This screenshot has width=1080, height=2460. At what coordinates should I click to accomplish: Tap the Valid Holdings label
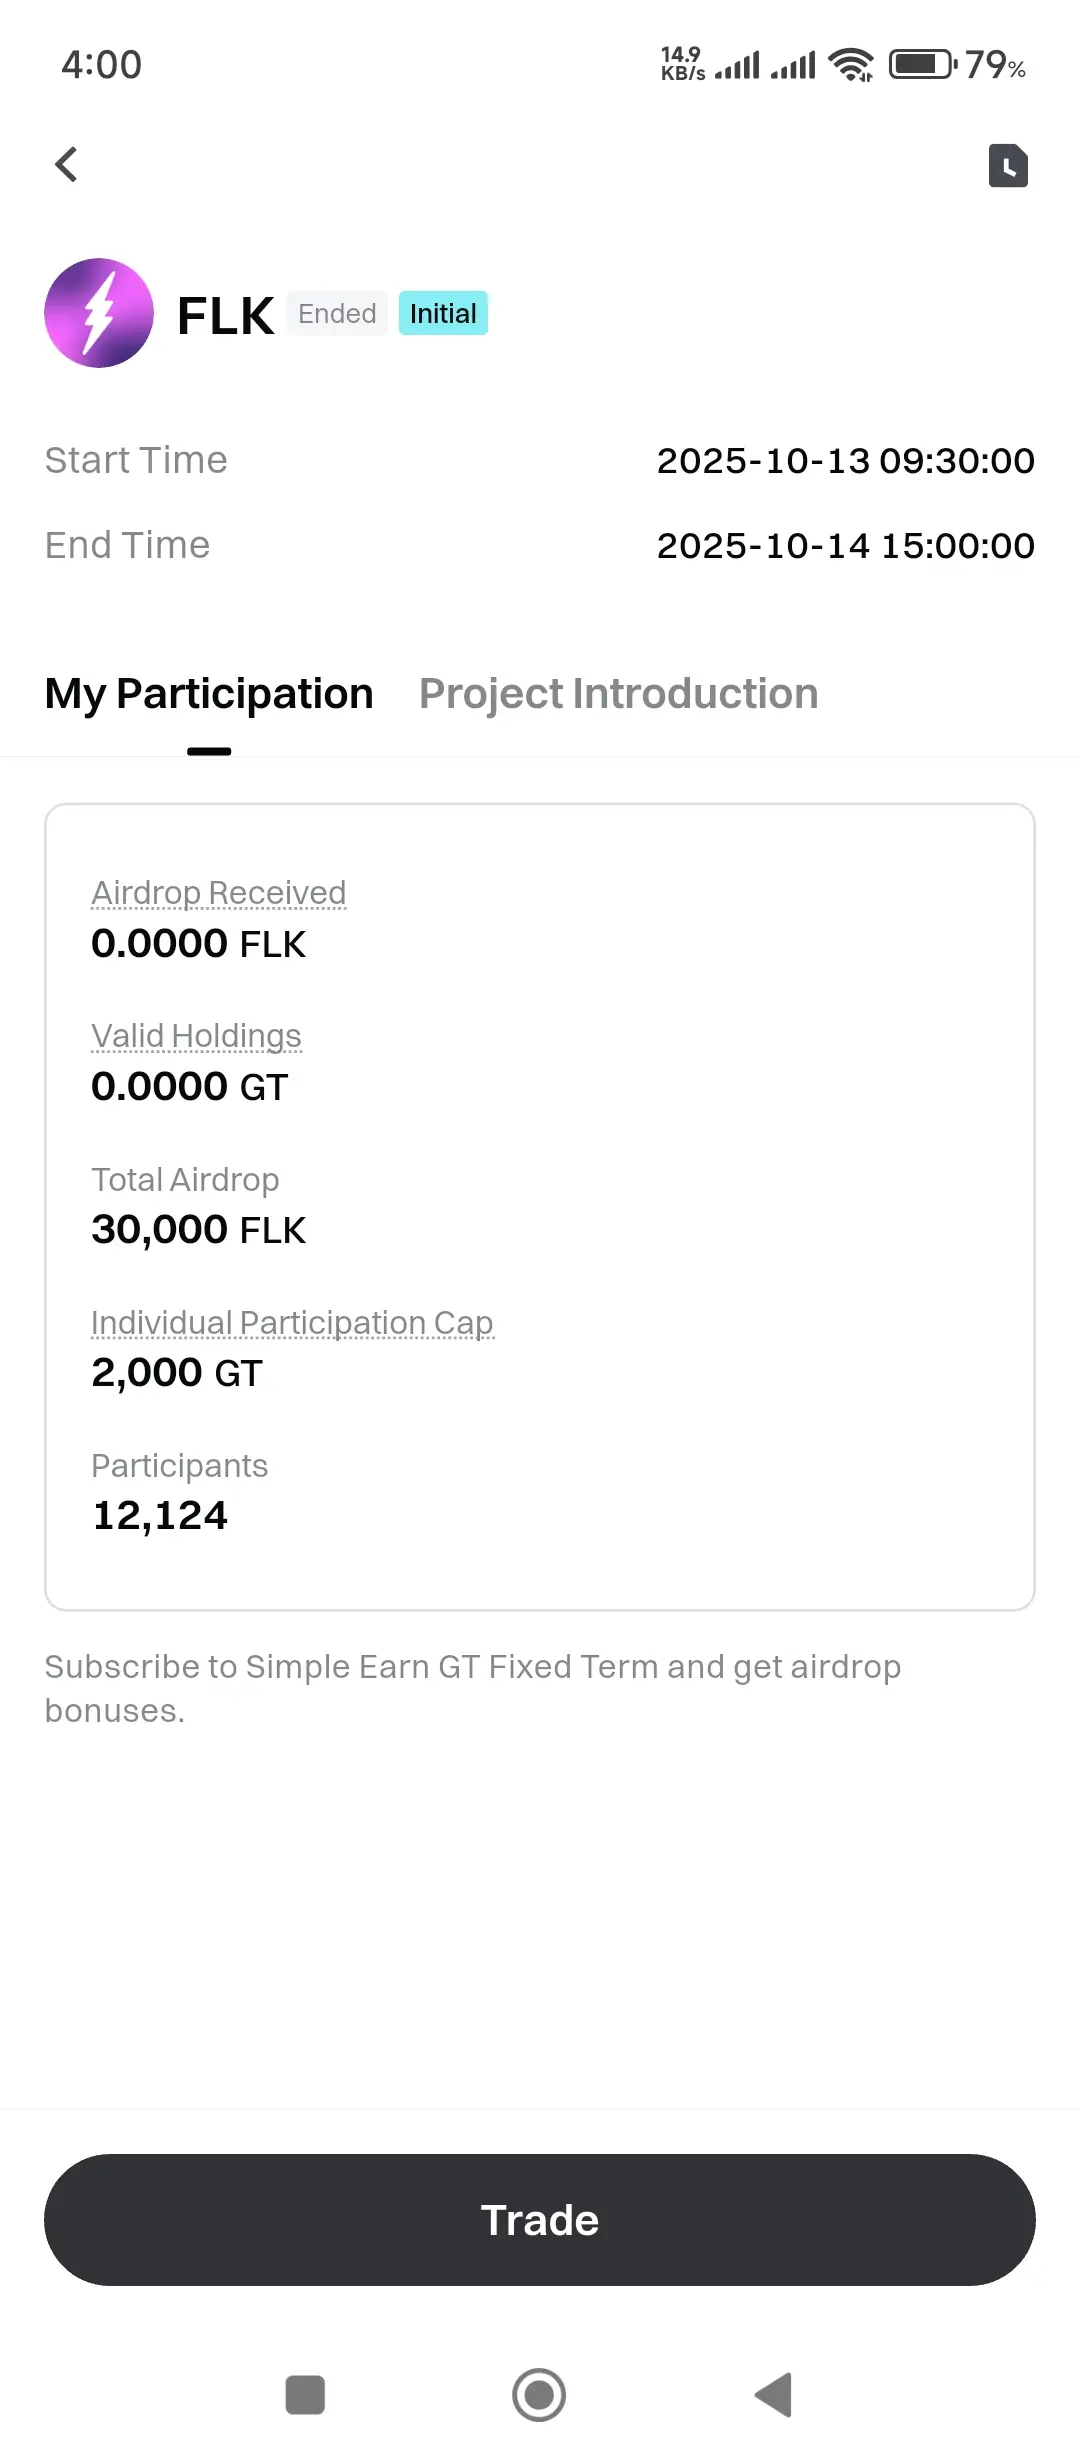(x=196, y=1036)
